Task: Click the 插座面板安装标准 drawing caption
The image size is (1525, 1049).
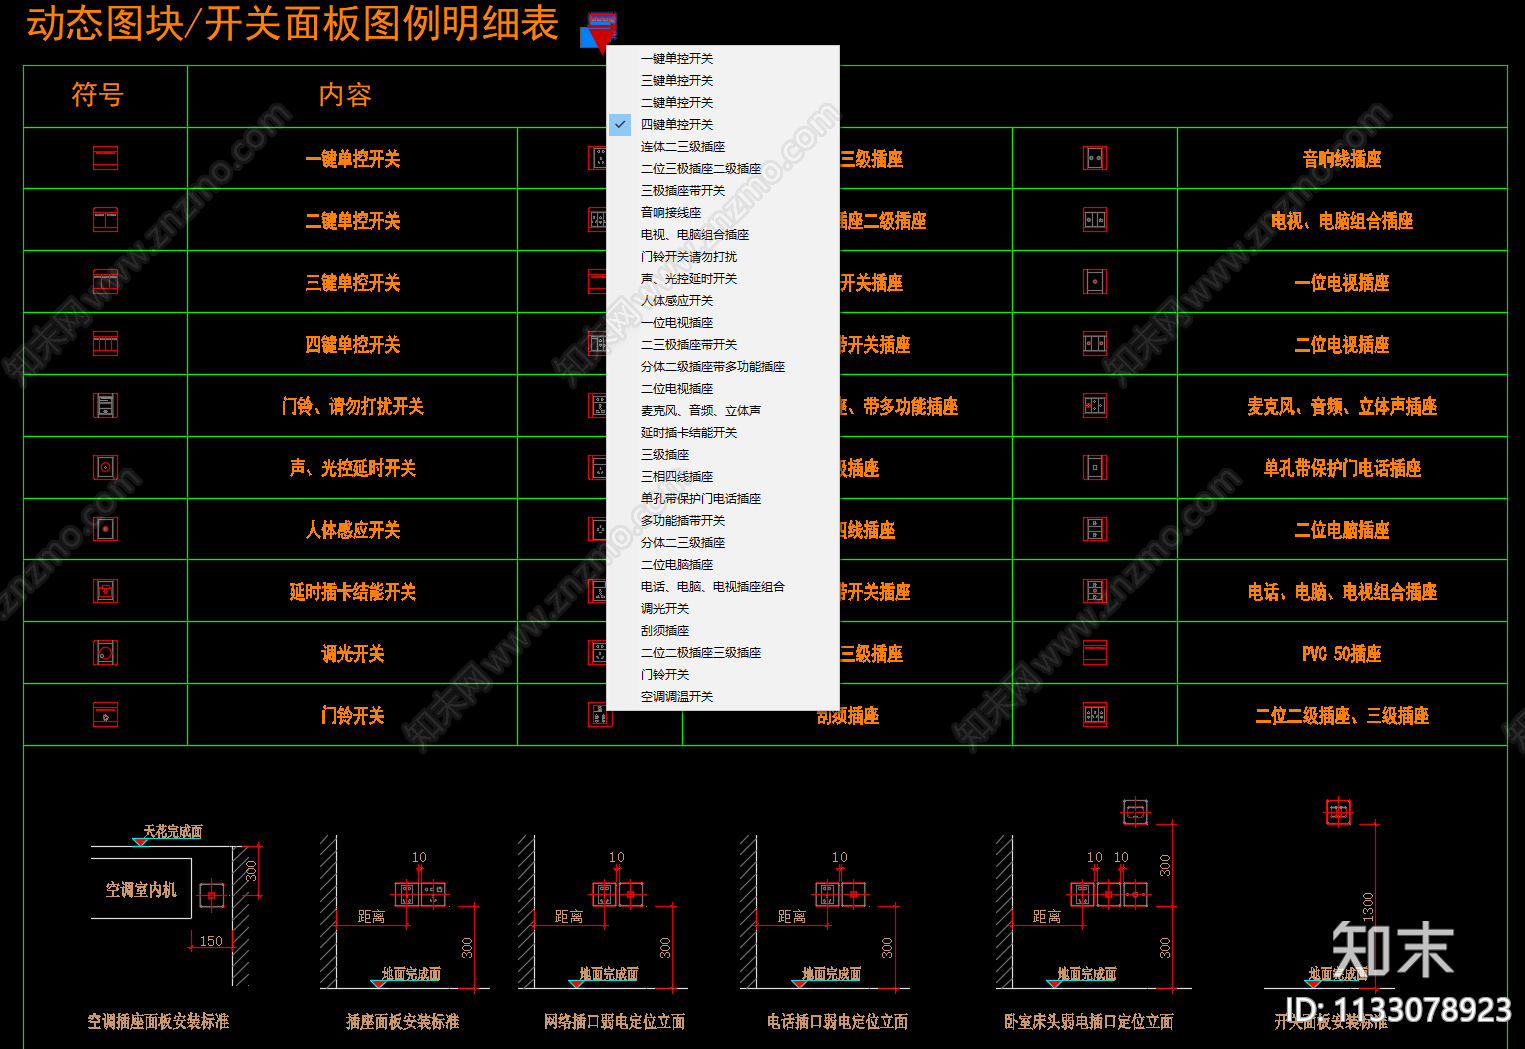Action: pos(402,1022)
